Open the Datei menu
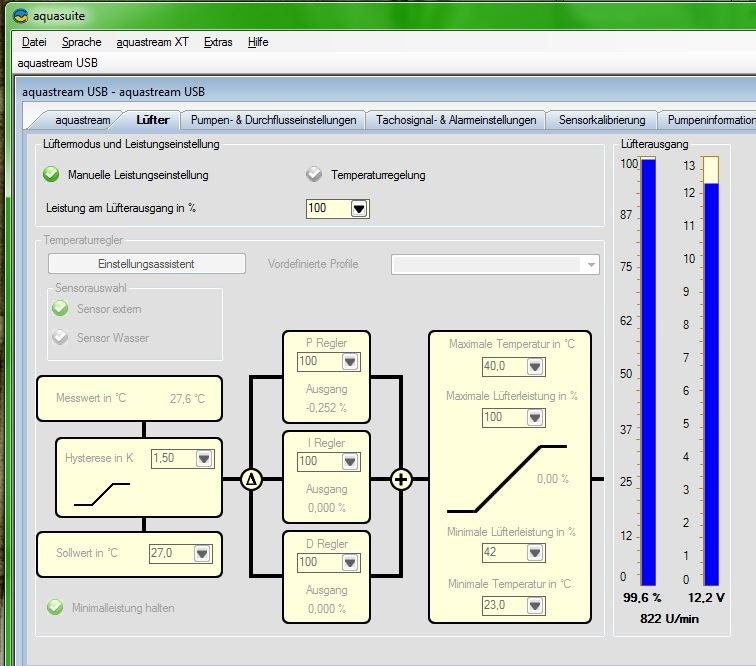 [x=34, y=42]
